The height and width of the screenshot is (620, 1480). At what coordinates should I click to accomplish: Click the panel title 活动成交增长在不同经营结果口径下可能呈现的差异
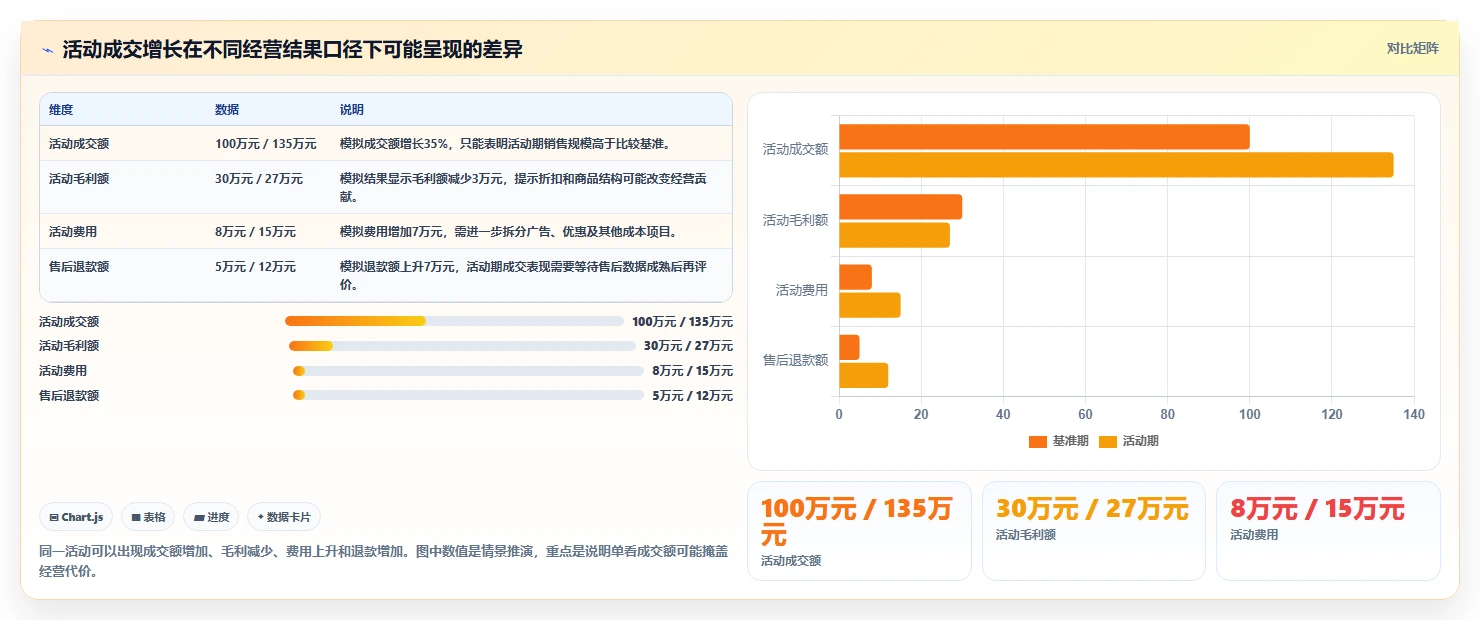[x=293, y=50]
